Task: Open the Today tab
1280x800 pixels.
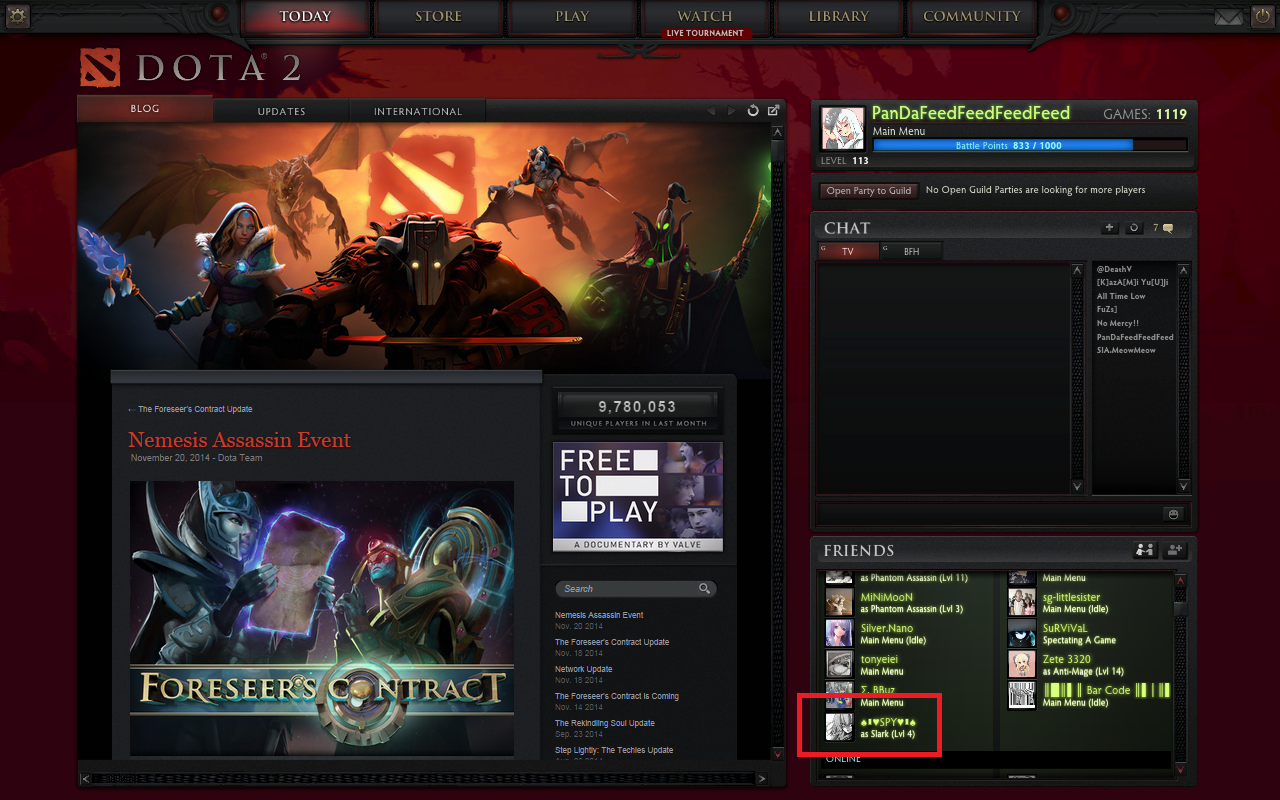Action: pyautogui.click(x=305, y=17)
